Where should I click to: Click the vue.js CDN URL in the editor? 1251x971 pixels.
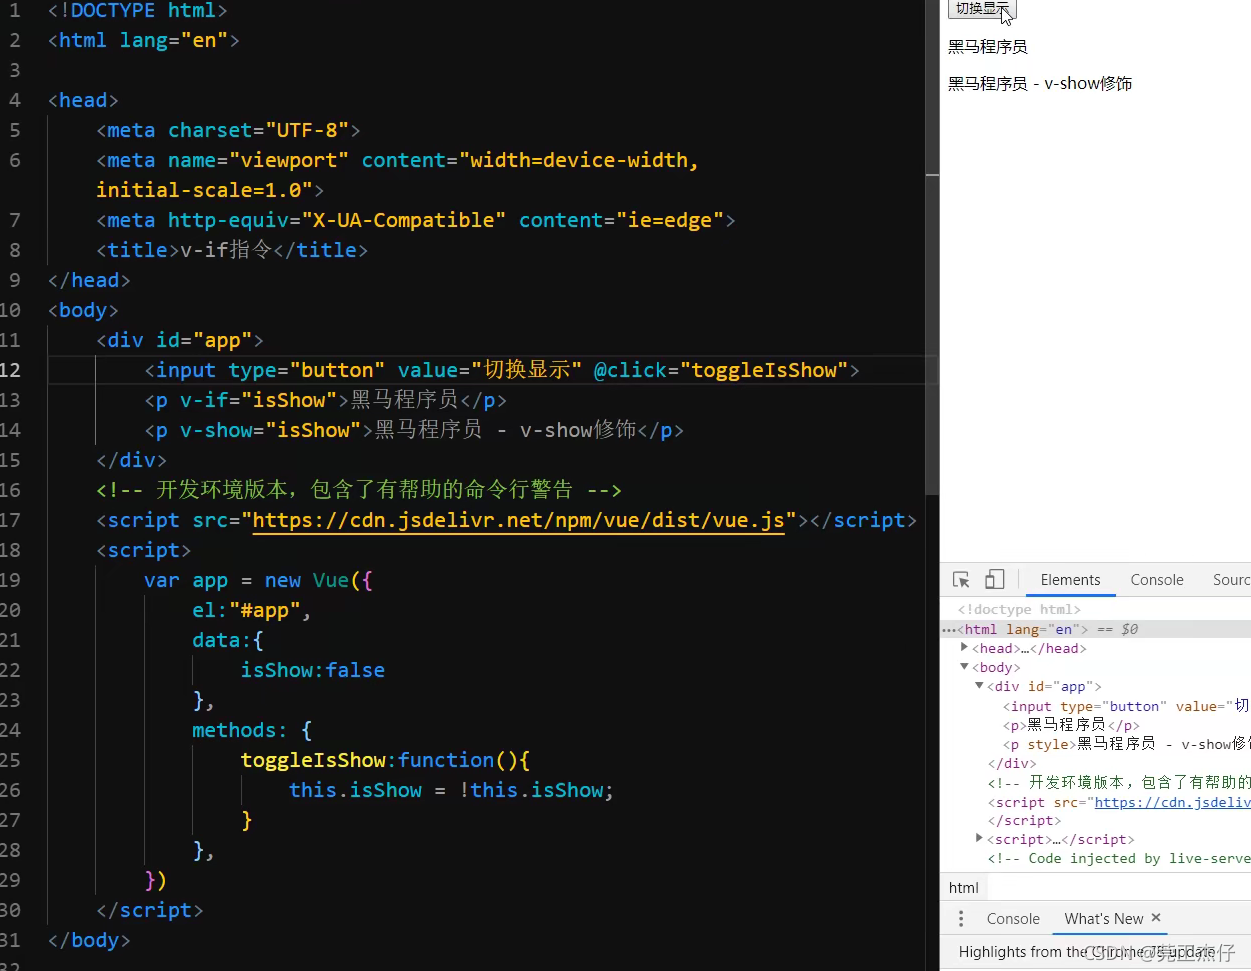coord(518,520)
